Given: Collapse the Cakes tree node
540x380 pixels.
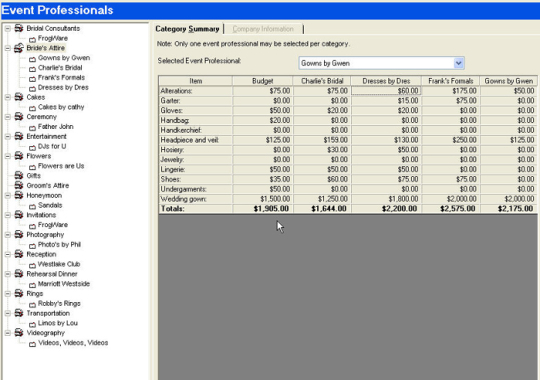Looking at the screenshot, I should pos(8,97).
